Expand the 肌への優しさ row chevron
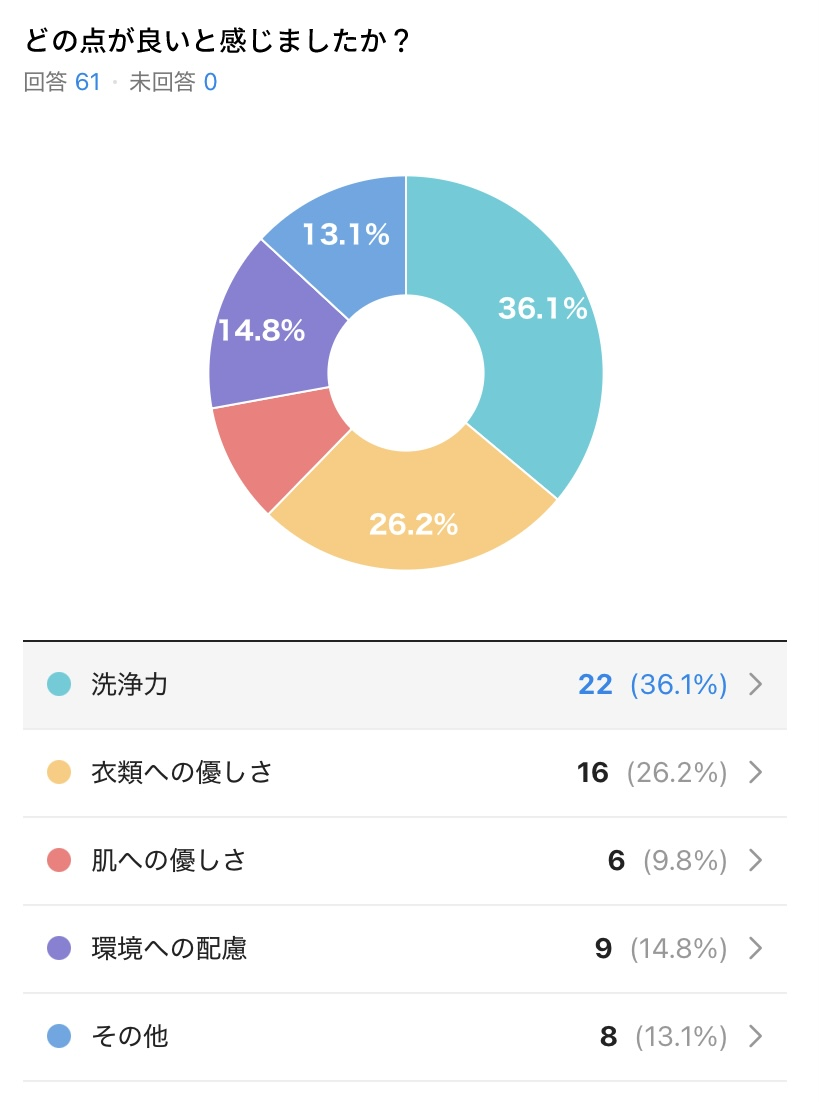Screen dimensions: 819x1102 coord(756,860)
